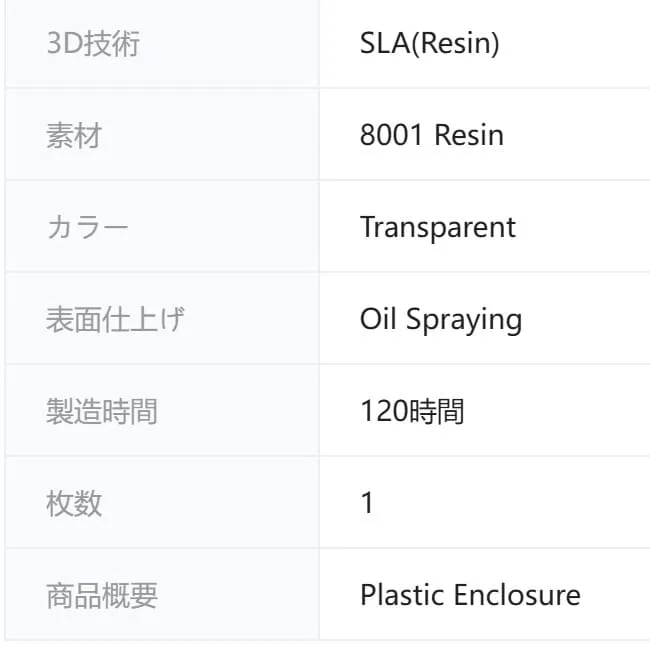
Task: Select the 120時間 production time value
Action: coord(411,411)
